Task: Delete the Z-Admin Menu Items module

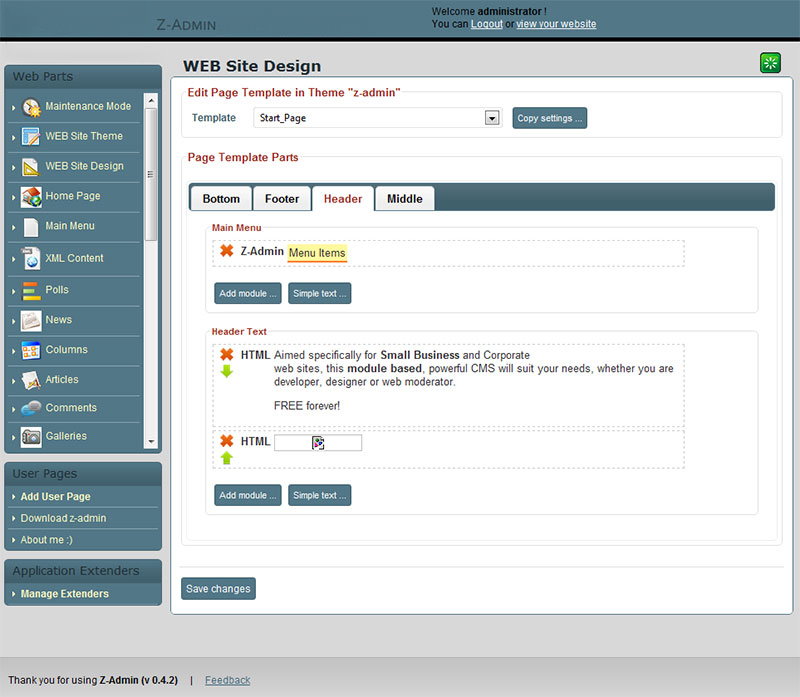Action: [x=227, y=251]
